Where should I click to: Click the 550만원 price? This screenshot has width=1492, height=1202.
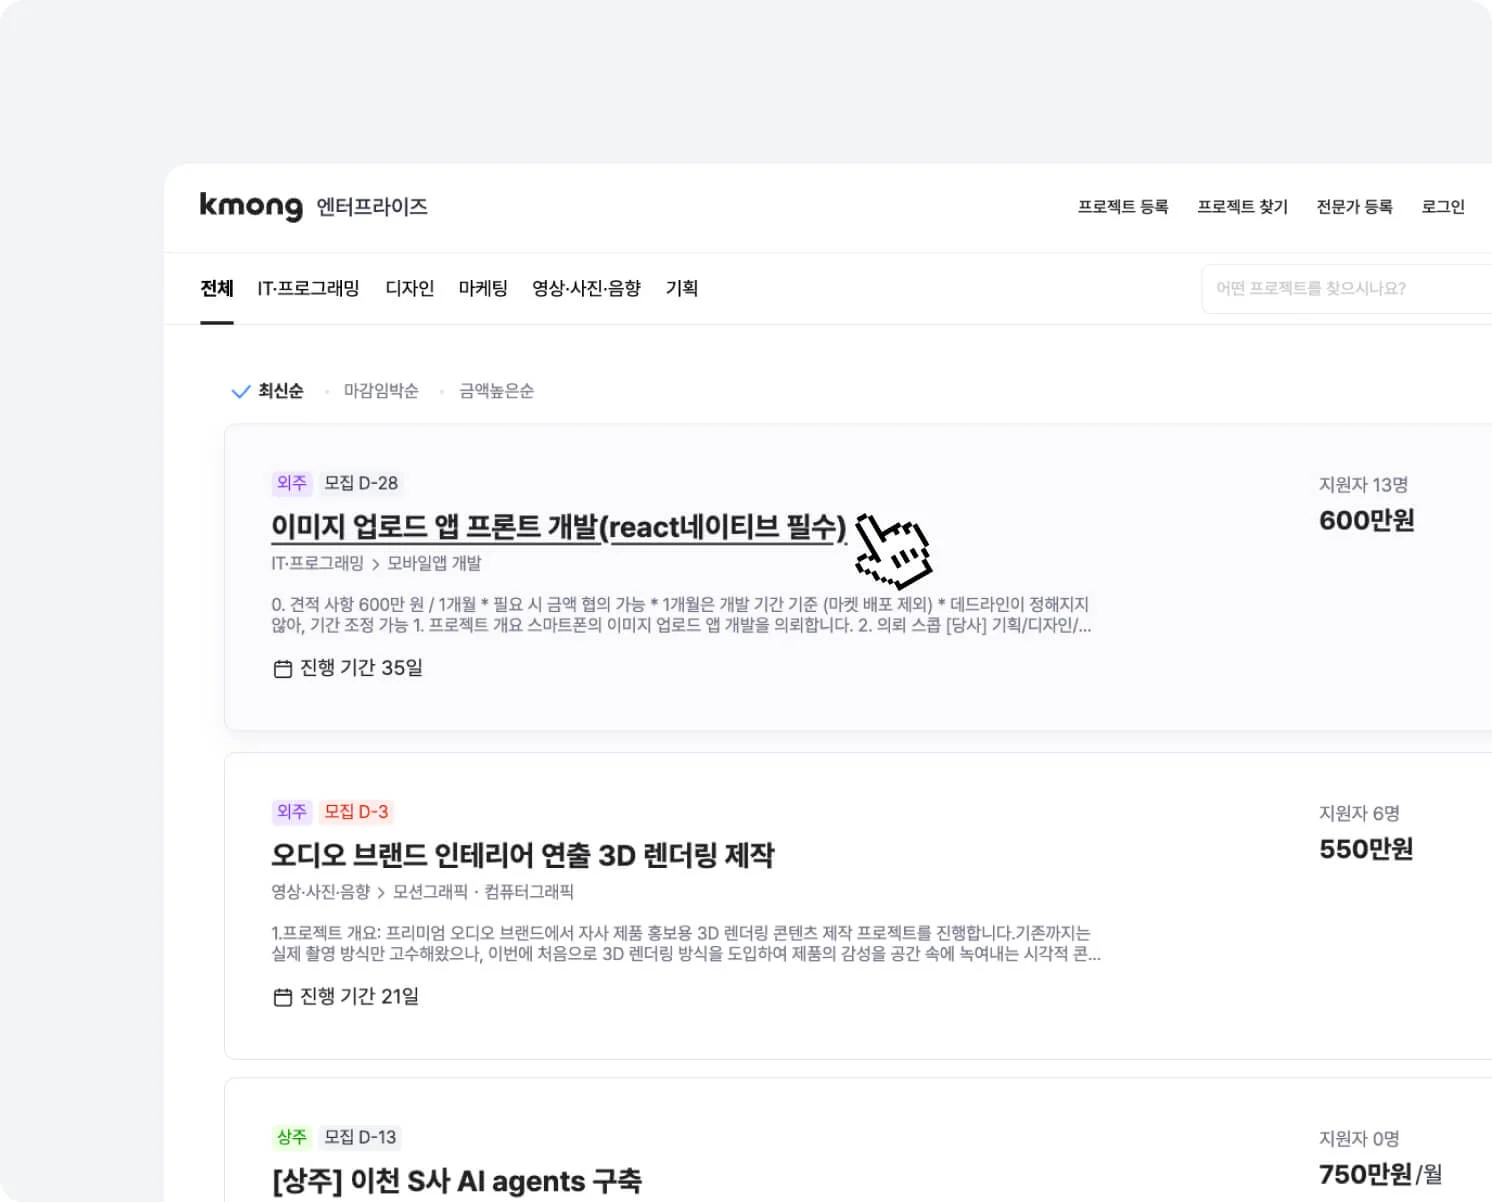pos(1366,850)
